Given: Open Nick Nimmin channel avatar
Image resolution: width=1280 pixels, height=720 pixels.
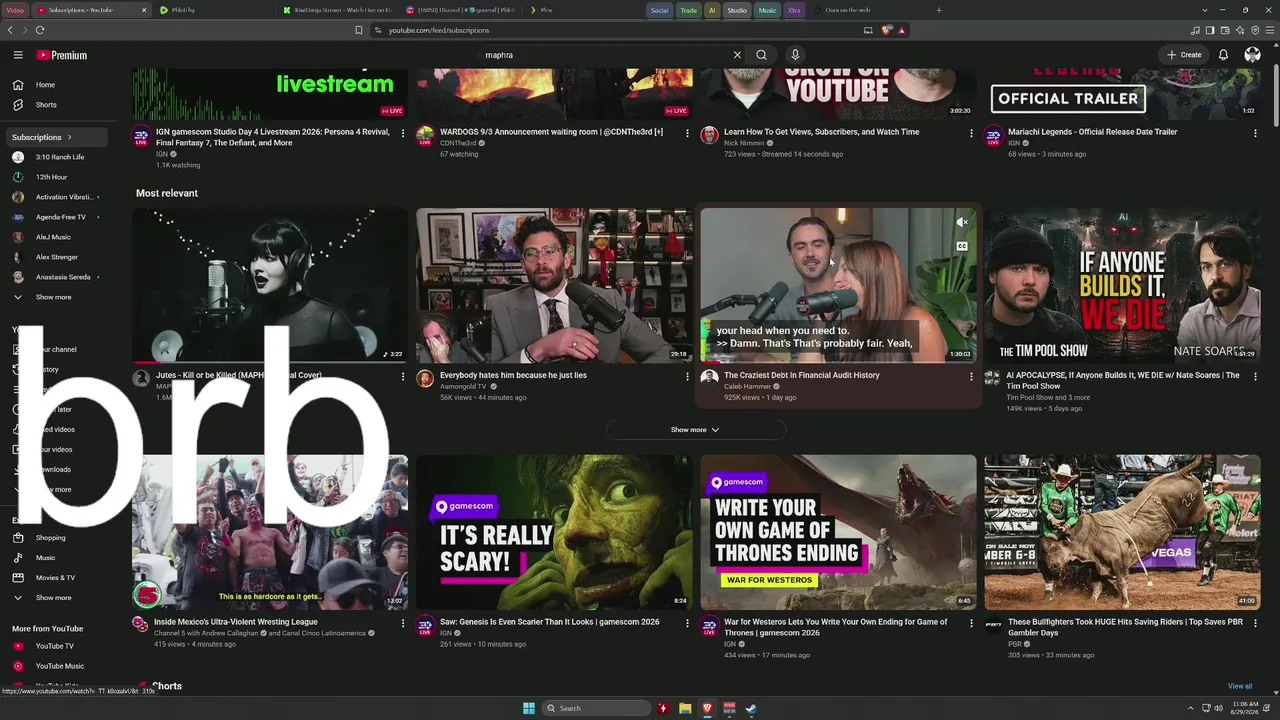Looking at the screenshot, I should [x=709, y=135].
